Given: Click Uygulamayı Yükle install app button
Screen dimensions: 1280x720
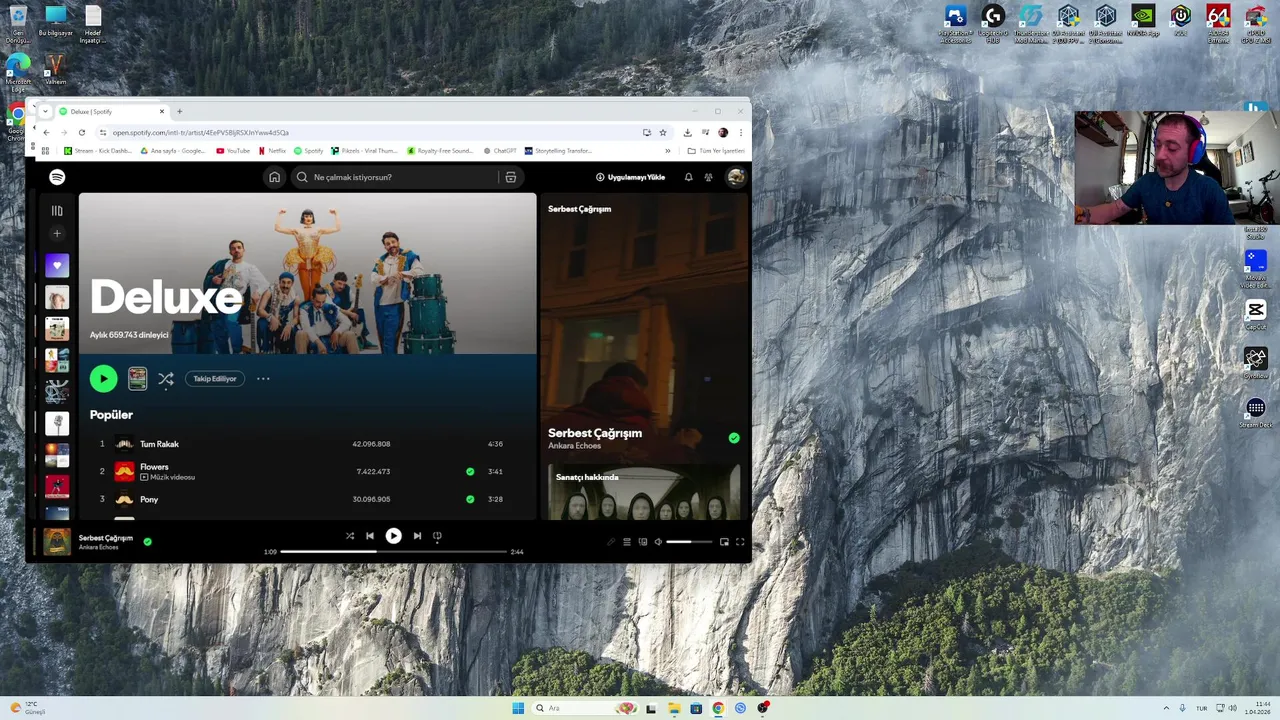Looking at the screenshot, I should pyautogui.click(x=630, y=177).
